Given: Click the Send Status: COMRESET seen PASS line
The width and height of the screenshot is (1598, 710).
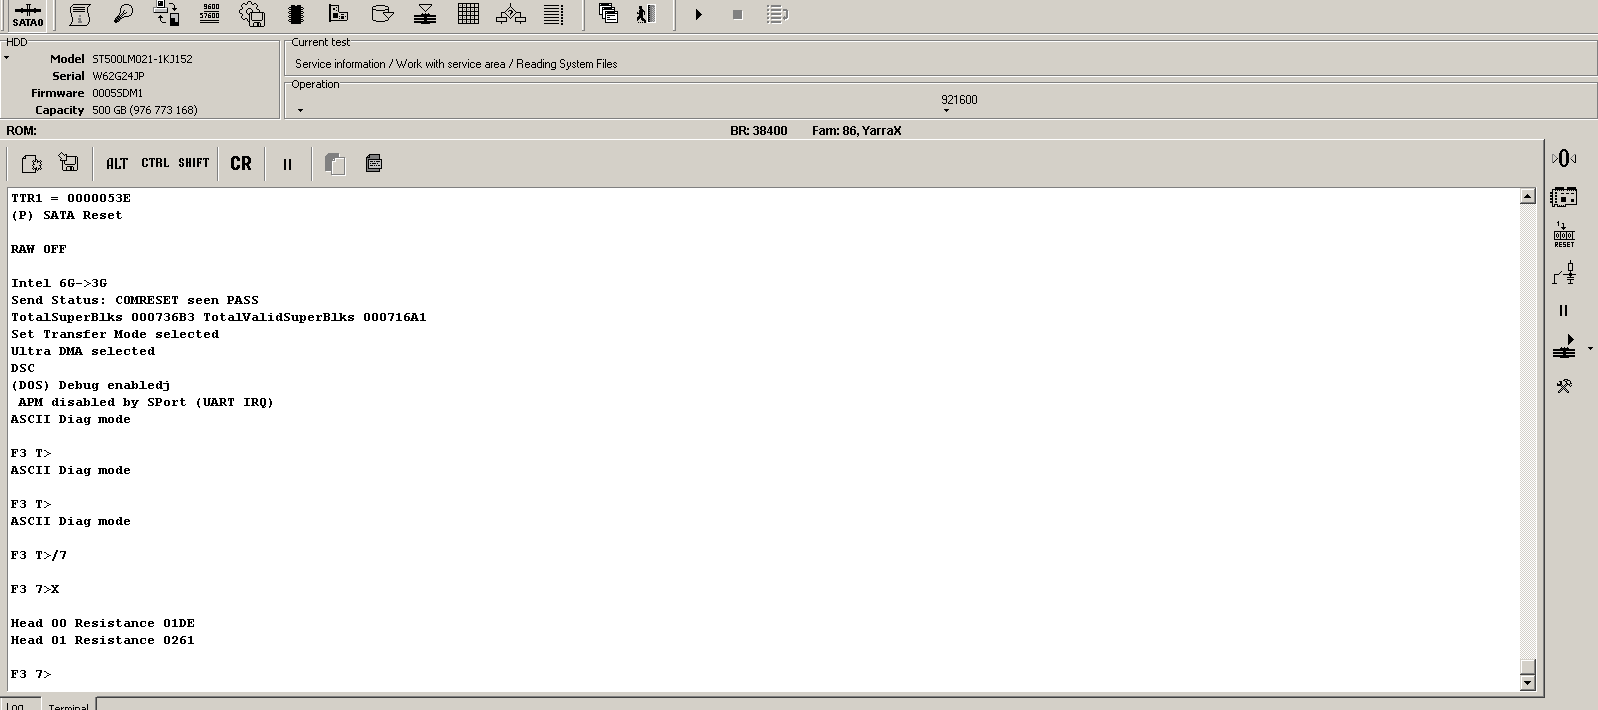Looking at the screenshot, I should [x=135, y=300].
